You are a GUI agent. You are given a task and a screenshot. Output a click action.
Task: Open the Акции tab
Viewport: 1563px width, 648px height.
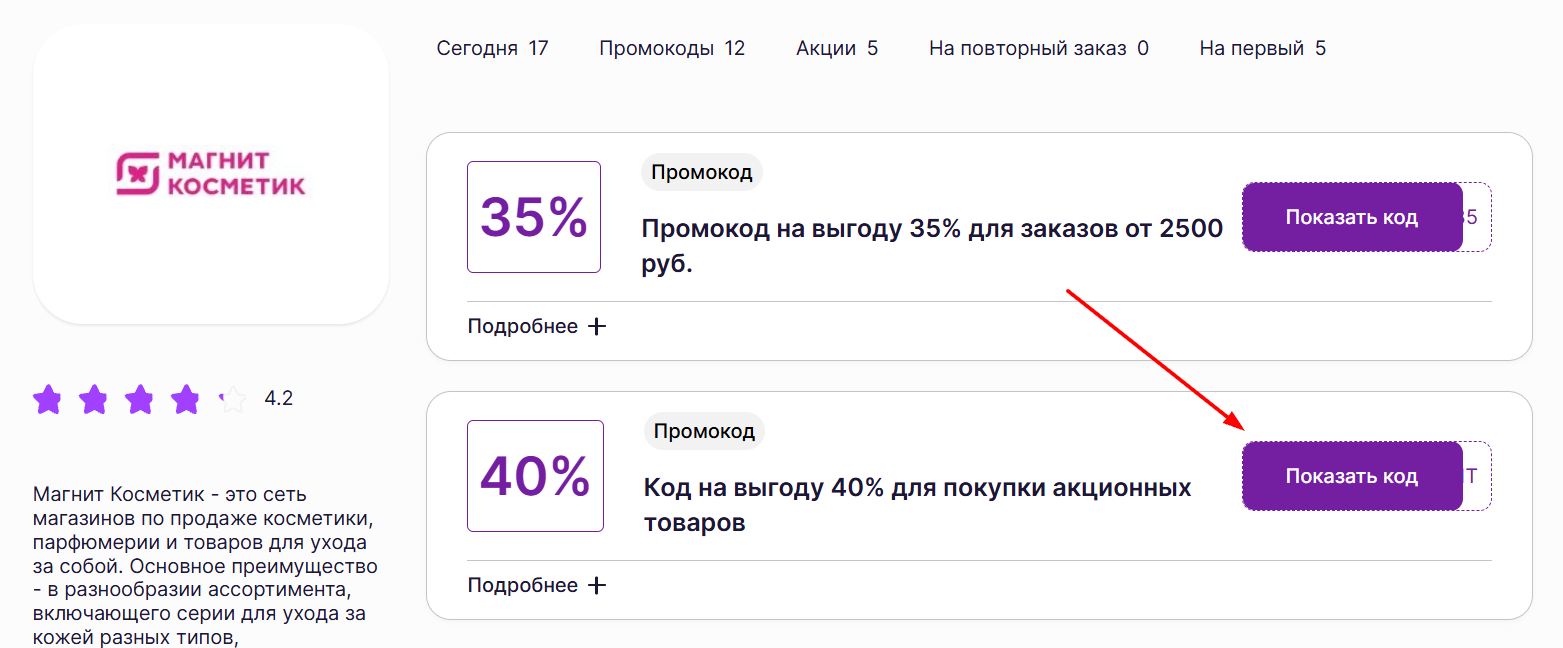tap(836, 47)
